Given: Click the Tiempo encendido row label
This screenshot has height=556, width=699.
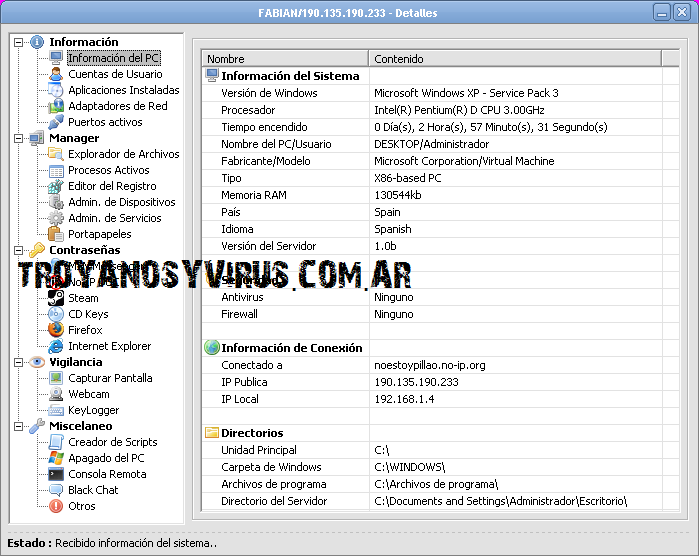Looking at the screenshot, I should (264, 127).
